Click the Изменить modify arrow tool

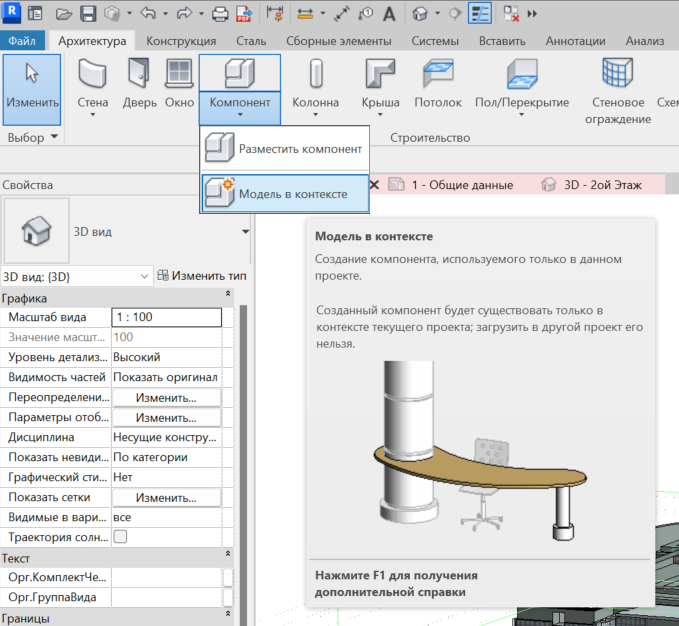pyautogui.click(x=32, y=90)
